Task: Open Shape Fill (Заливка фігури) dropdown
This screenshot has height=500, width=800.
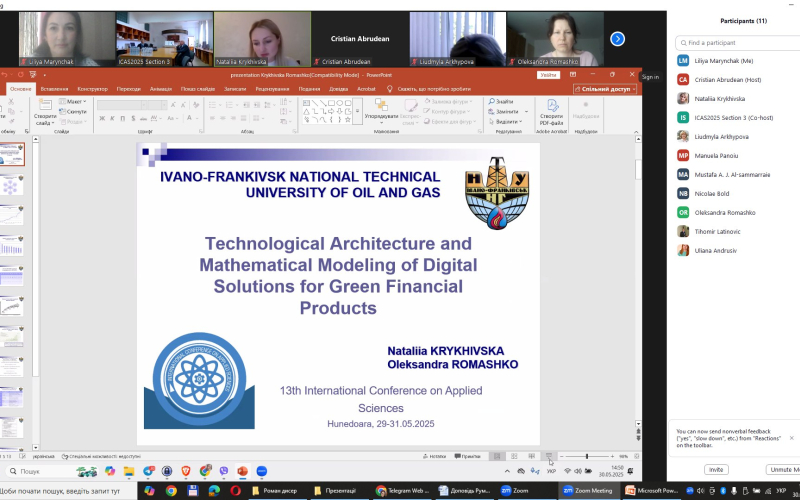Action: [x=448, y=102]
